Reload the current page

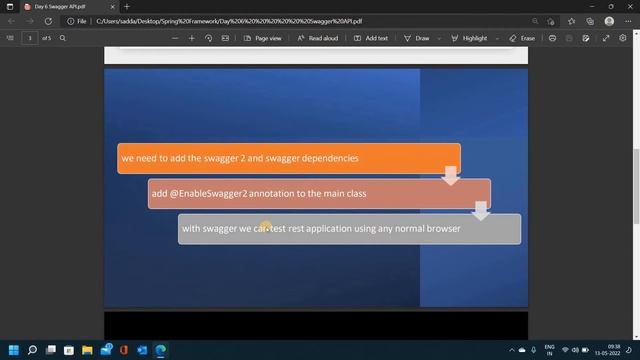[x=48, y=21]
